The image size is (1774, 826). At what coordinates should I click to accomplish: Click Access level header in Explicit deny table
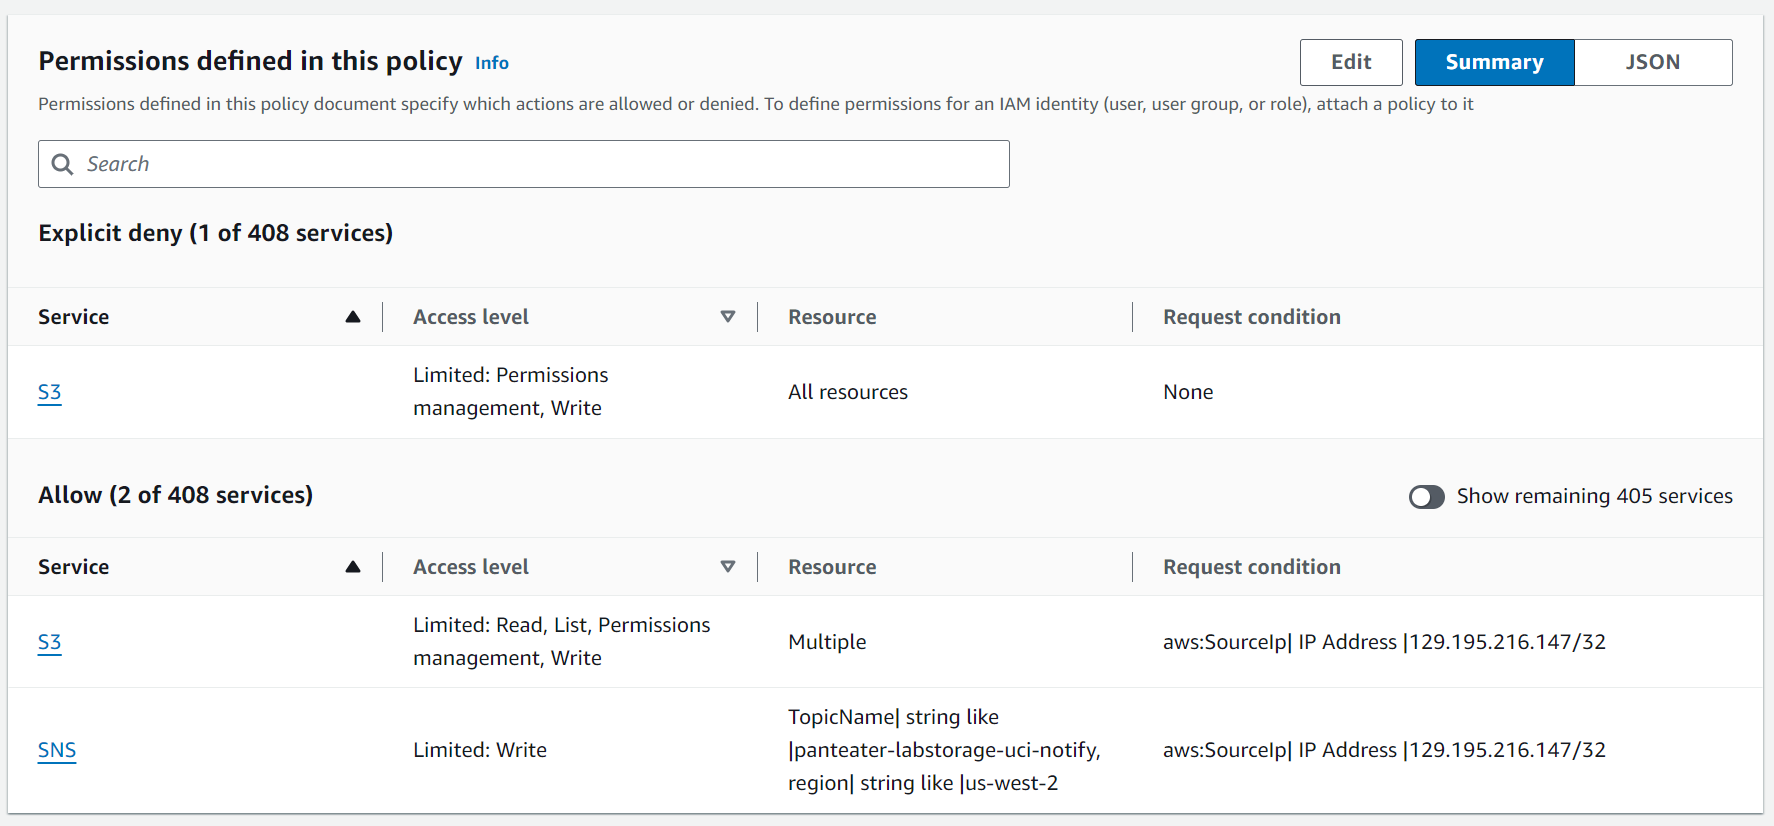(471, 317)
